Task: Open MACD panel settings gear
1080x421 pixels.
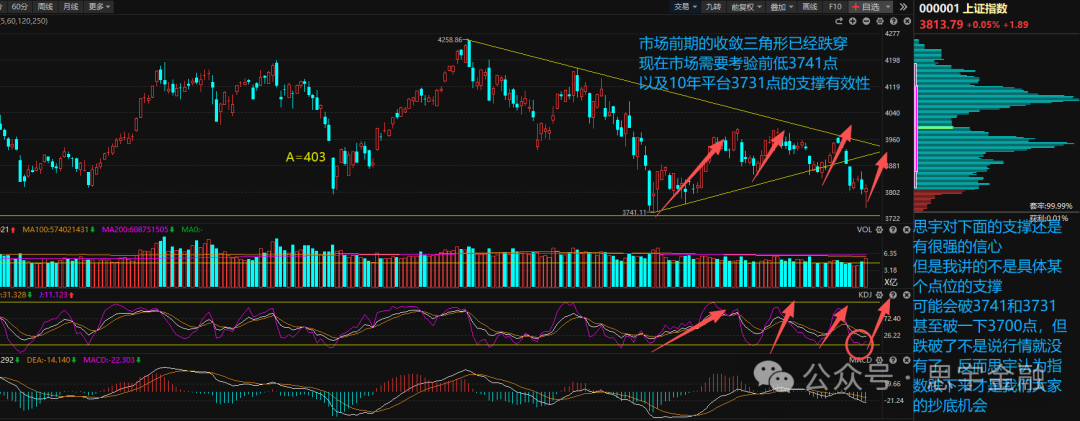Action: [x=880, y=360]
